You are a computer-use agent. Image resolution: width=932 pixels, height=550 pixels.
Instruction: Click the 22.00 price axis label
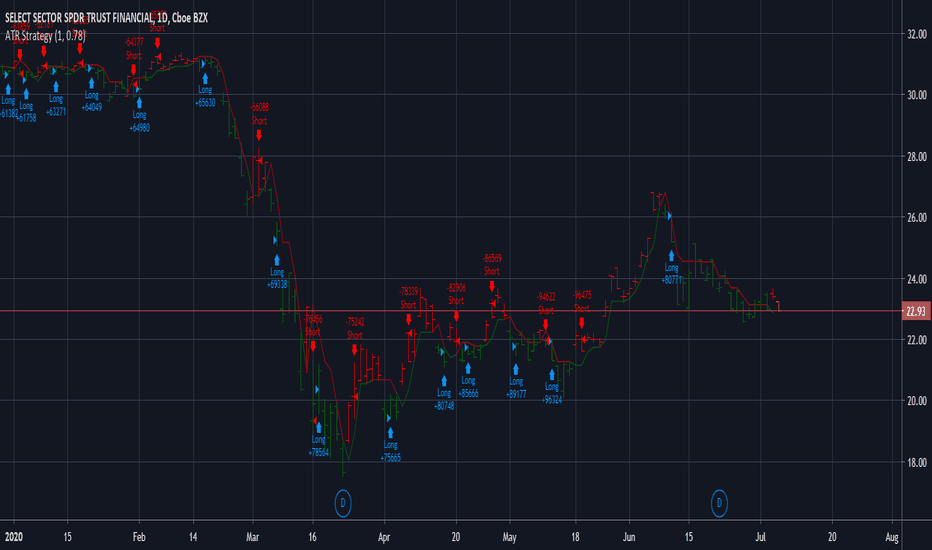click(917, 340)
